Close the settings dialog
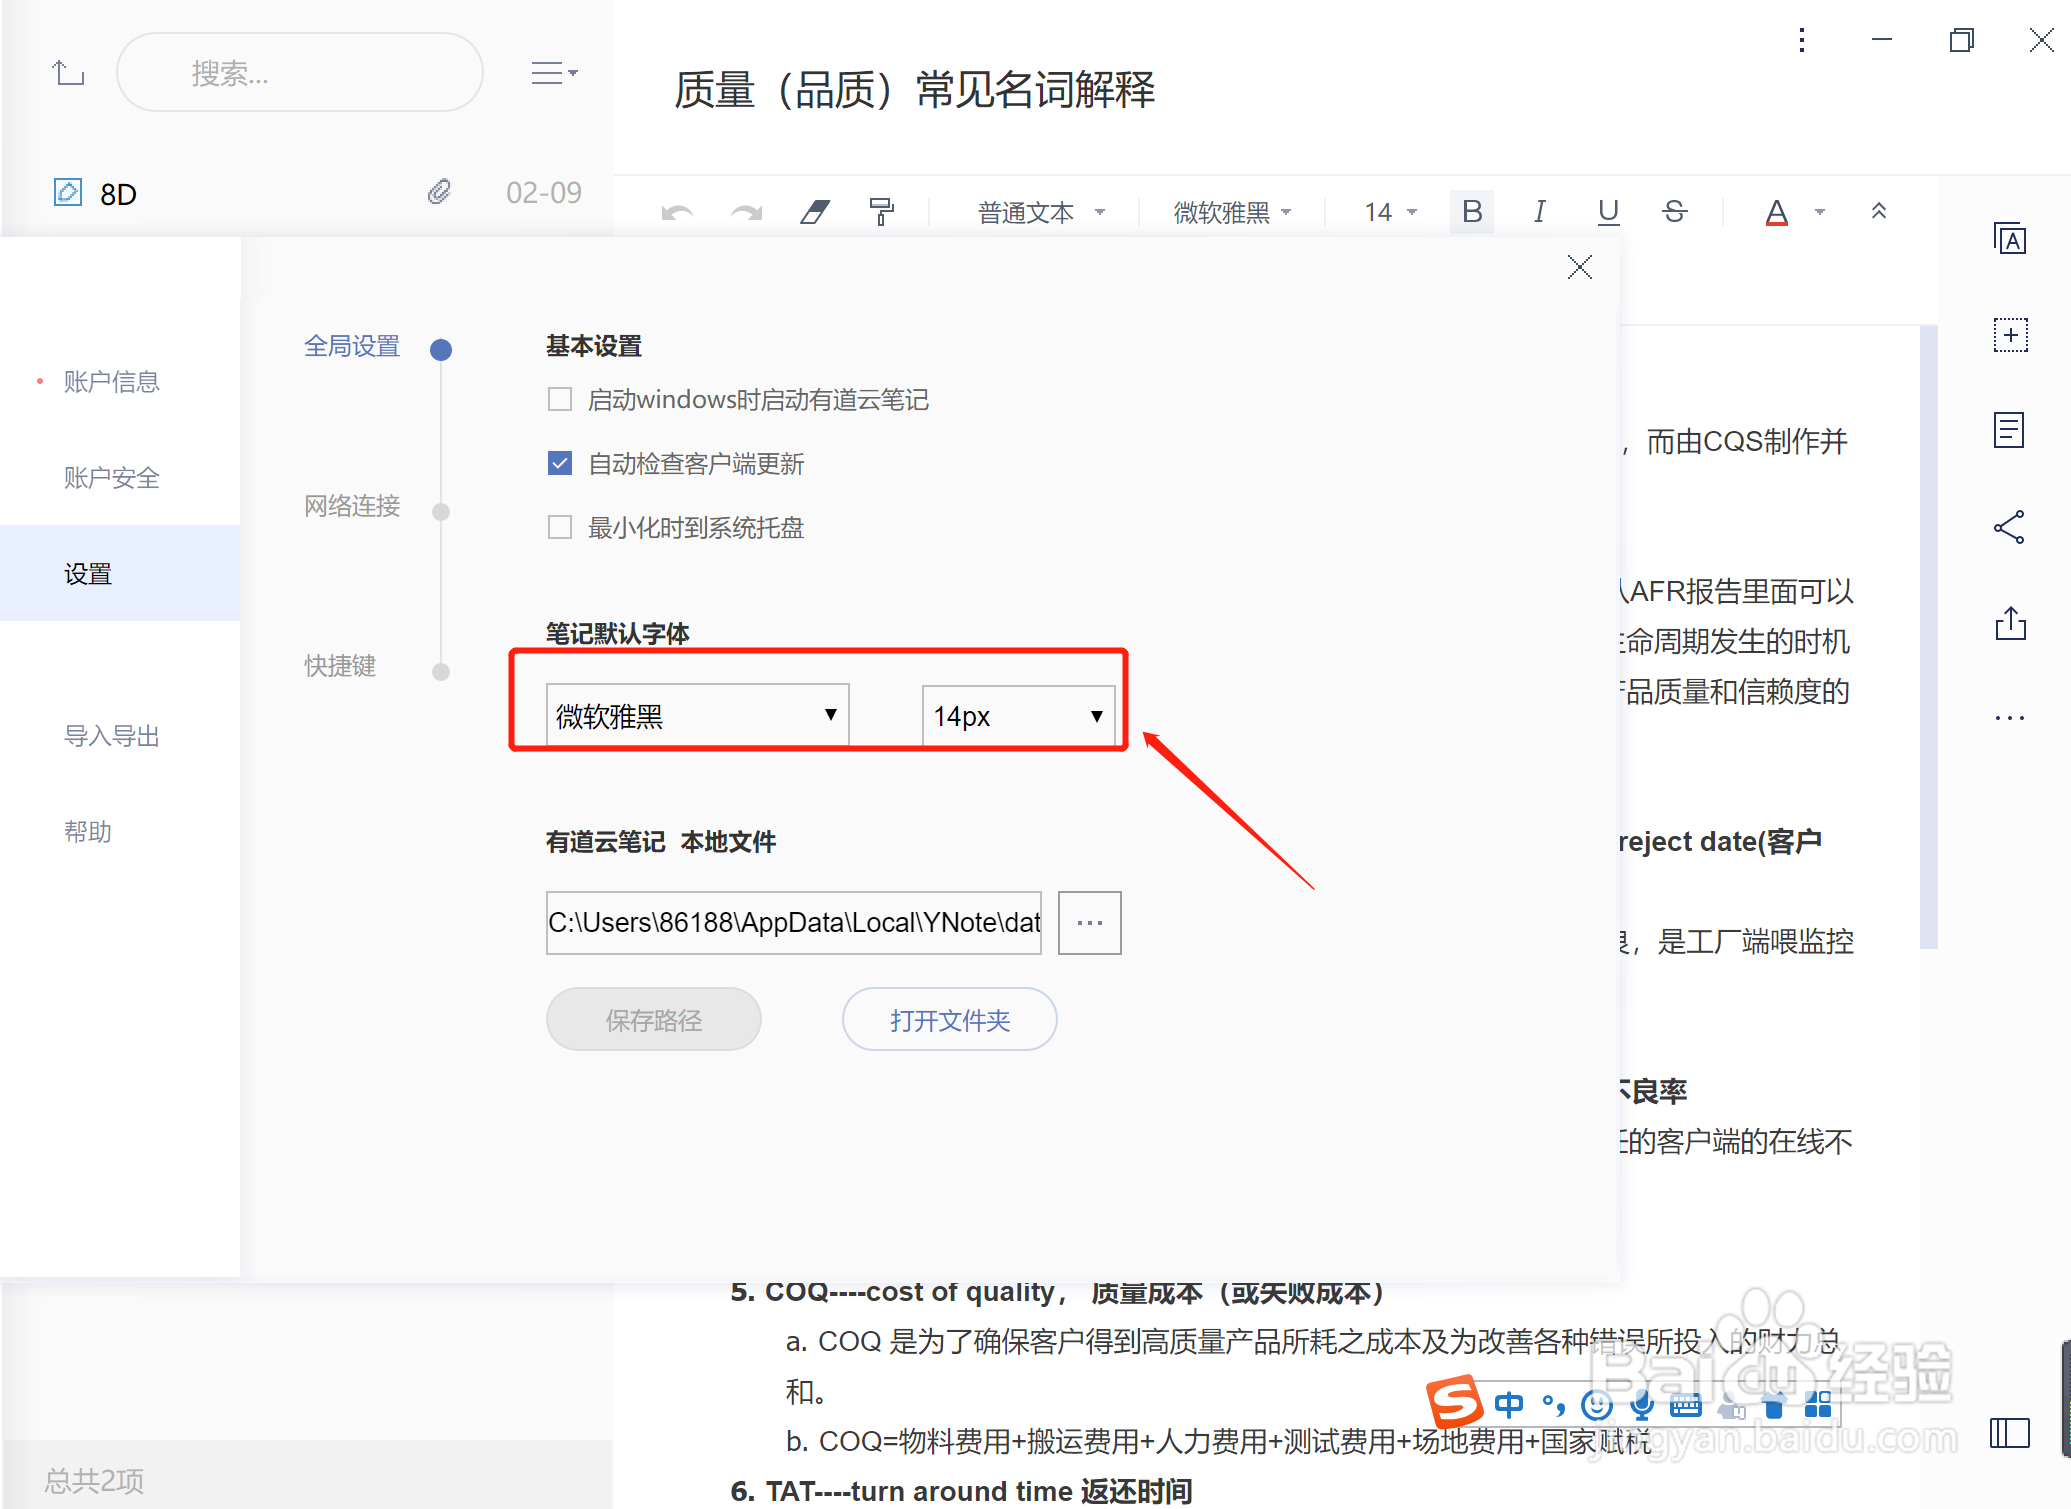Screen dimensions: 2071x1509 point(1580,267)
